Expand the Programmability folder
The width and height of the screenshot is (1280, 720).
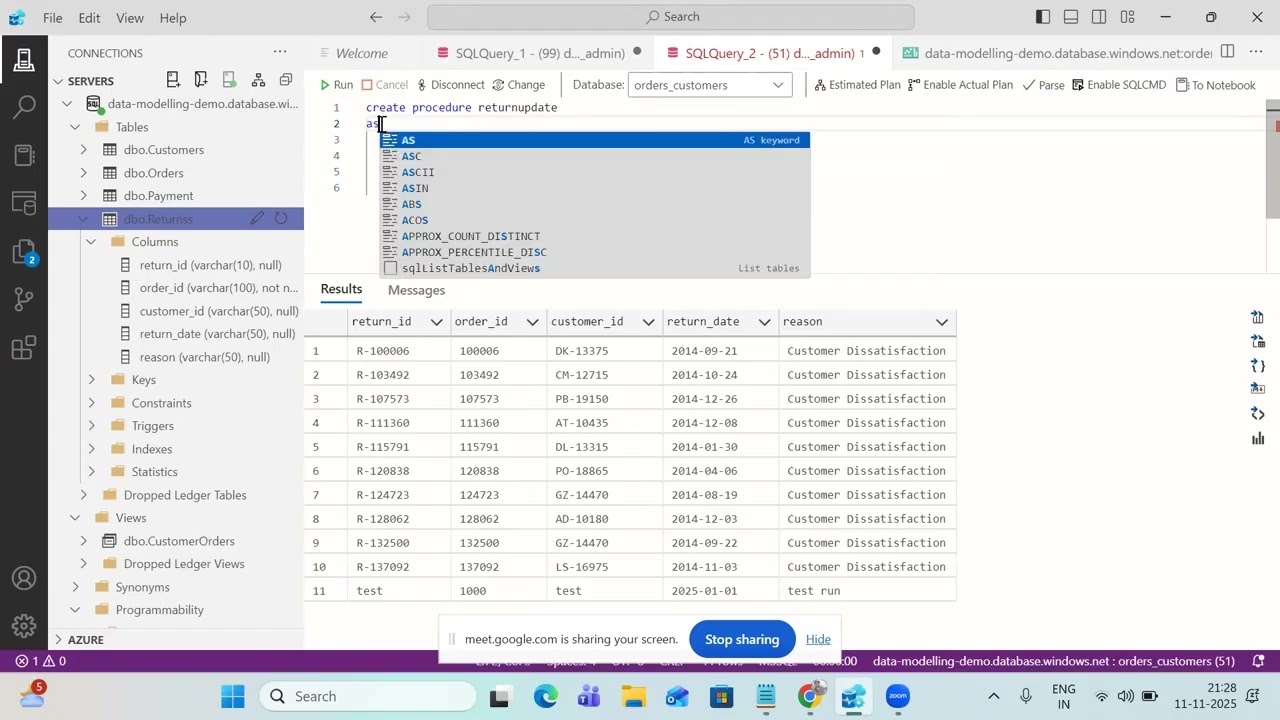tap(75, 610)
